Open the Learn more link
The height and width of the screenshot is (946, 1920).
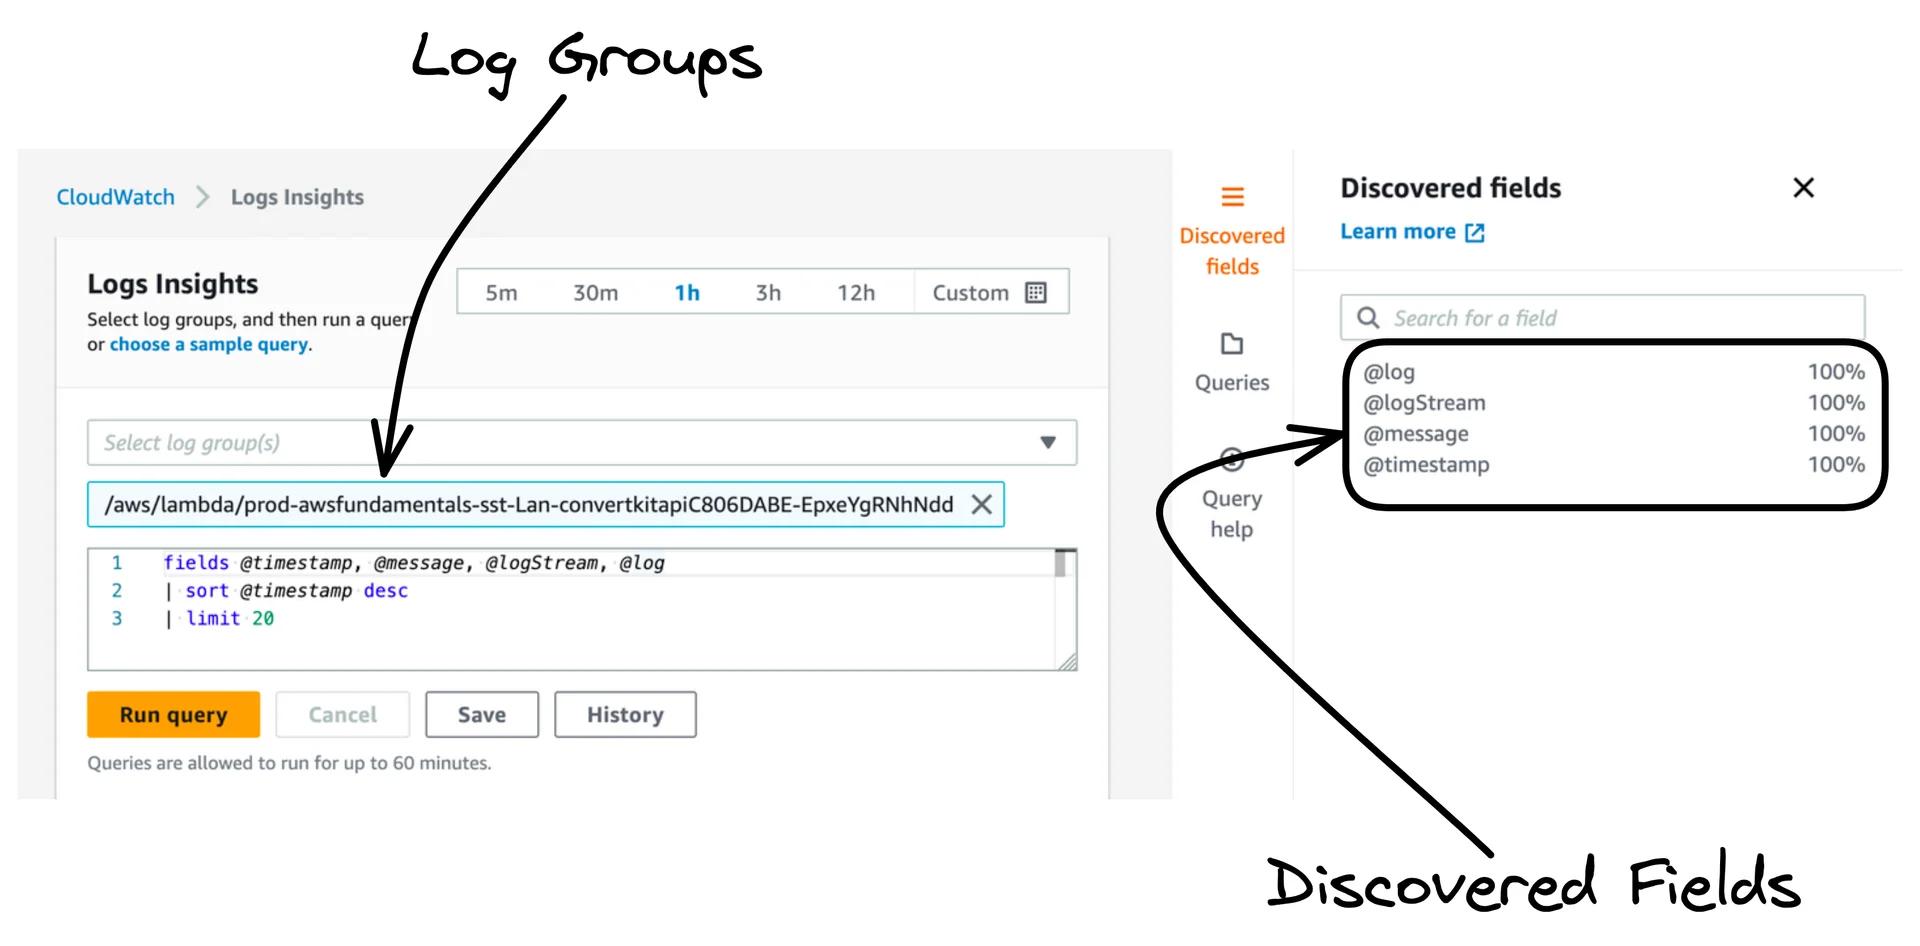pos(1398,231)
